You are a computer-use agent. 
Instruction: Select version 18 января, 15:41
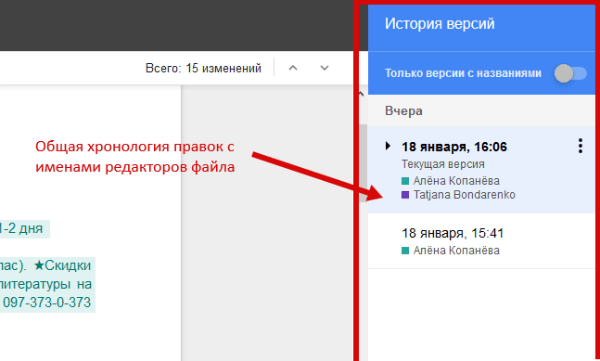pyautogui.click(x=481, y=241)
